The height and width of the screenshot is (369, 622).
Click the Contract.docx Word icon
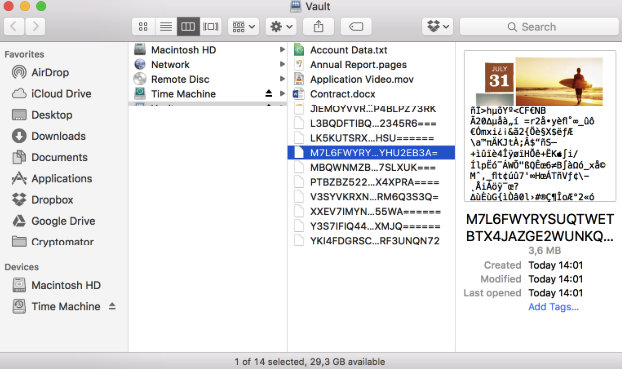coord(298,94)
